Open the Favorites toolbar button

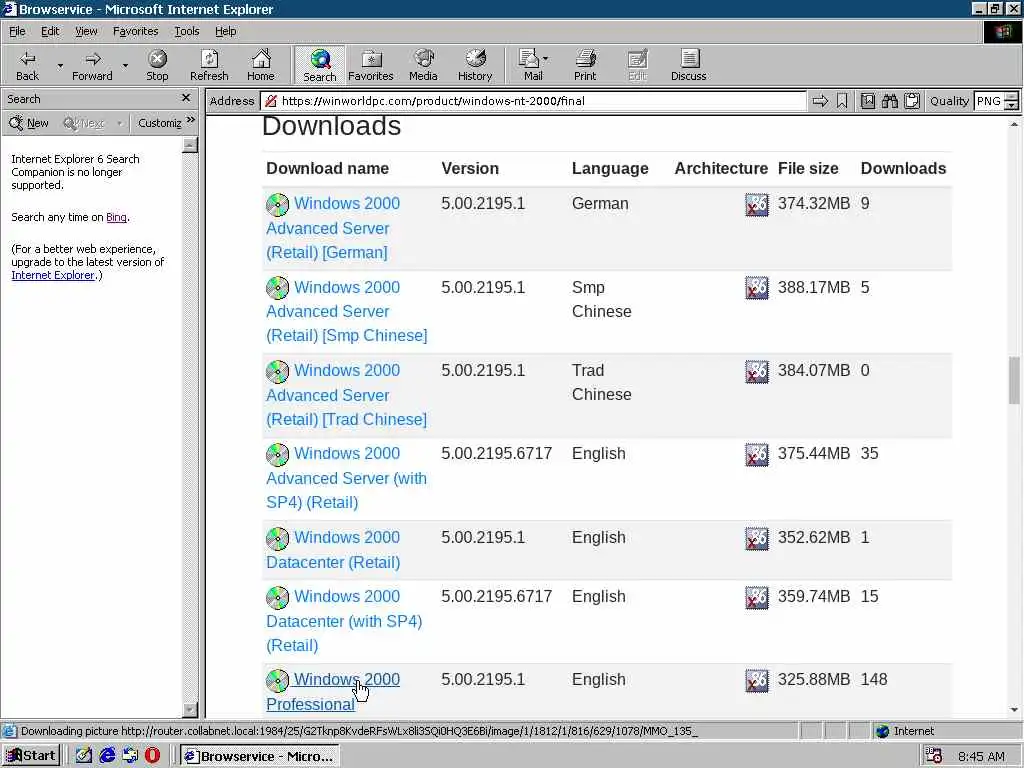(x=371, y=65)
